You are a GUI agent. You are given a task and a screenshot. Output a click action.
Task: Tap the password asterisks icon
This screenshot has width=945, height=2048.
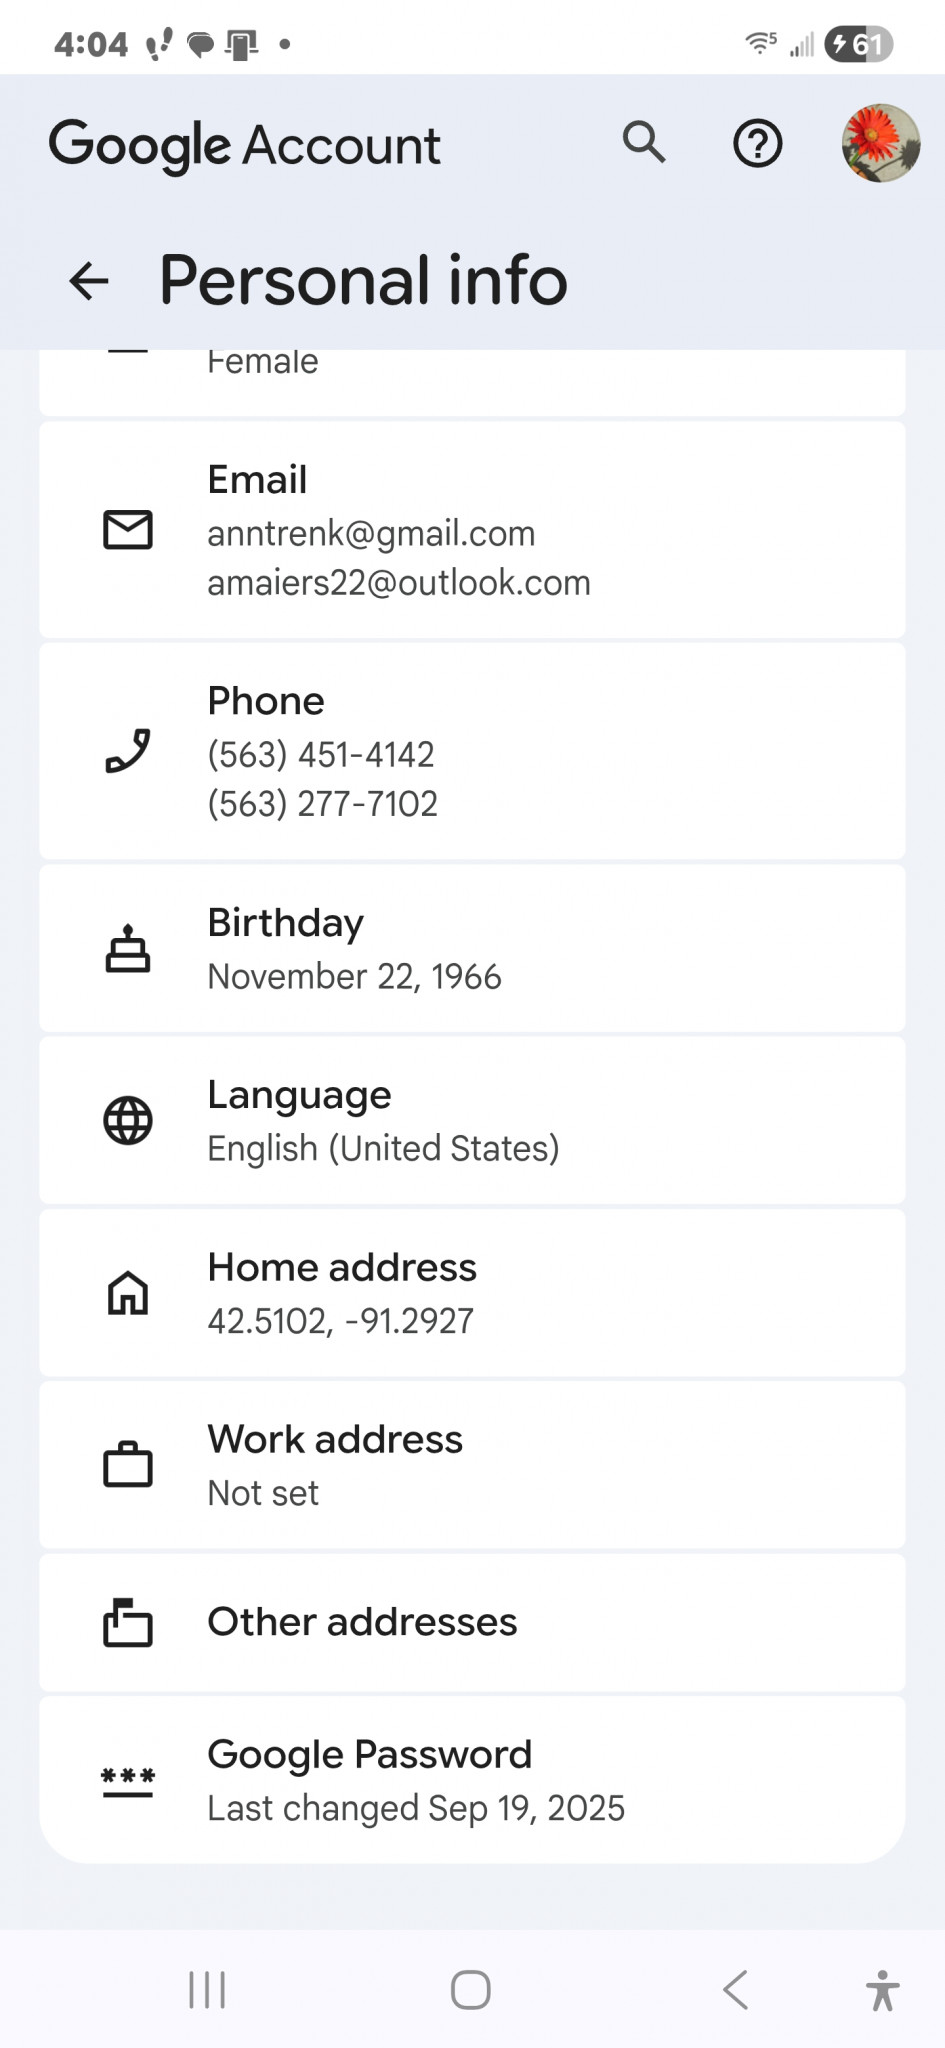[x=128, y=1782]
